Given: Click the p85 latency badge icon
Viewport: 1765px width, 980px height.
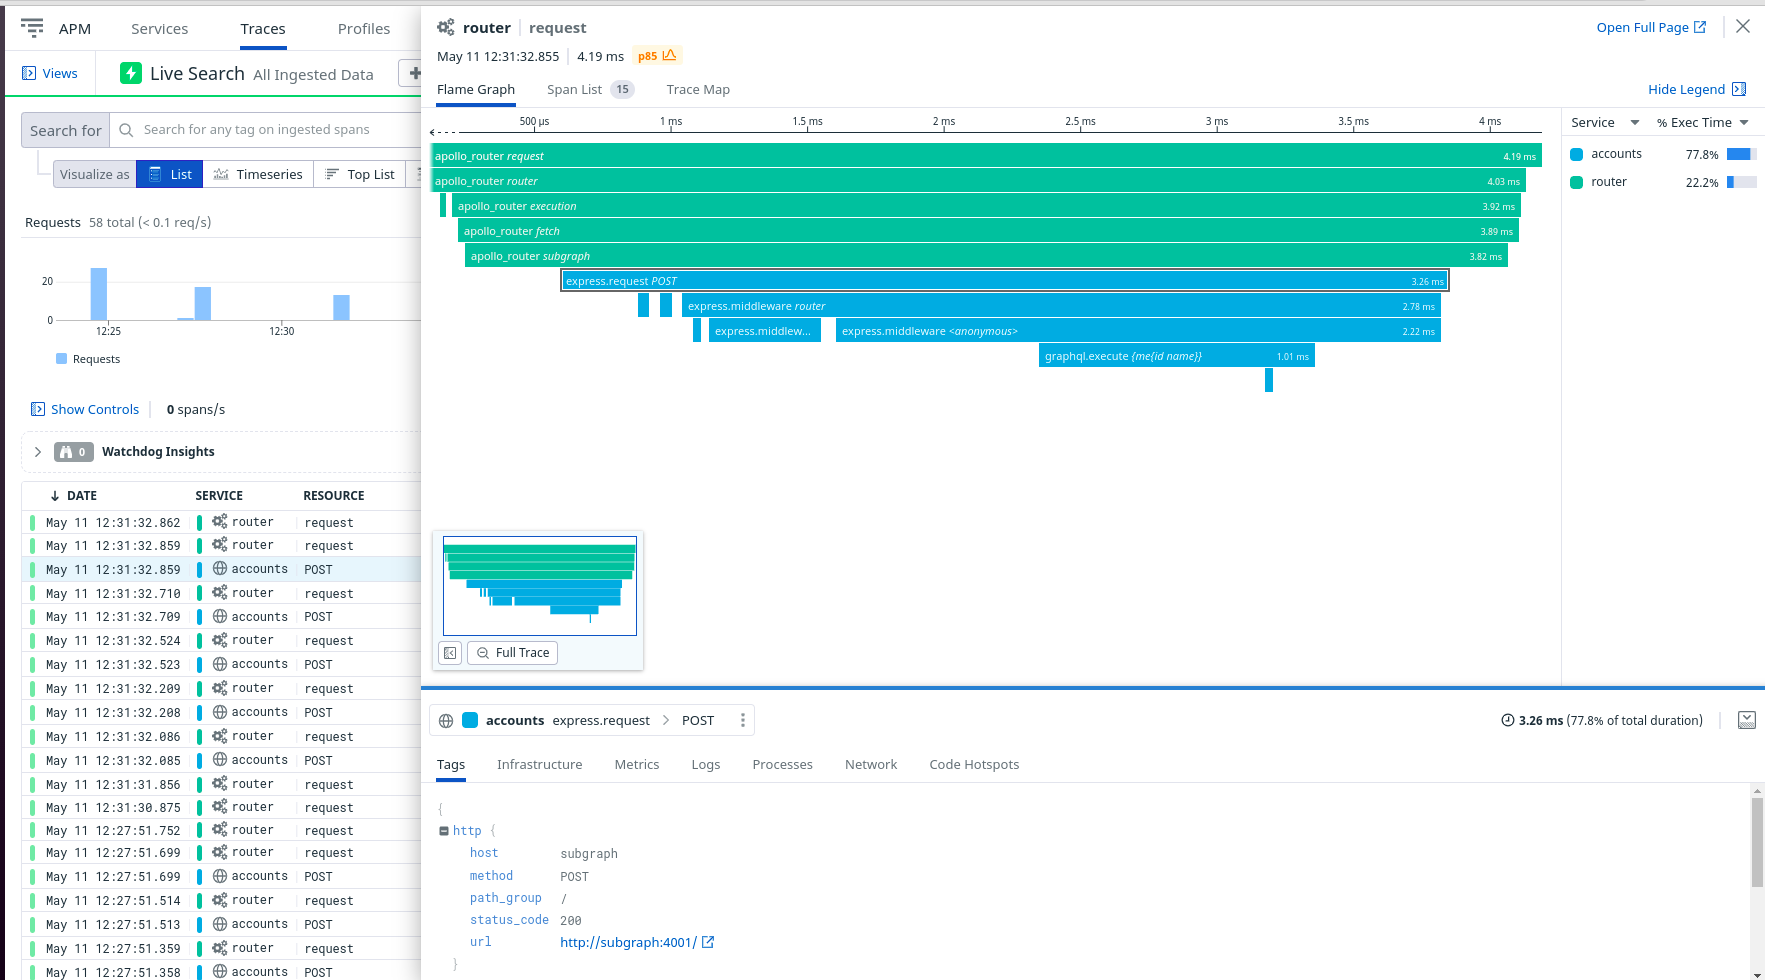Looking at the screenshot, I should tap(669, 55).
